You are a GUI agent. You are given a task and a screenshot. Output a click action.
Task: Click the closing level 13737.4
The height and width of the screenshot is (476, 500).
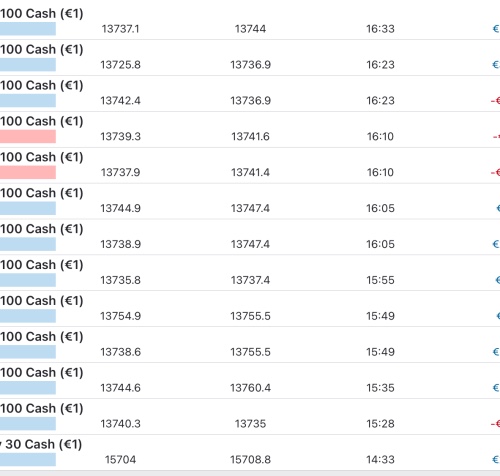click(x=250, y=280)
